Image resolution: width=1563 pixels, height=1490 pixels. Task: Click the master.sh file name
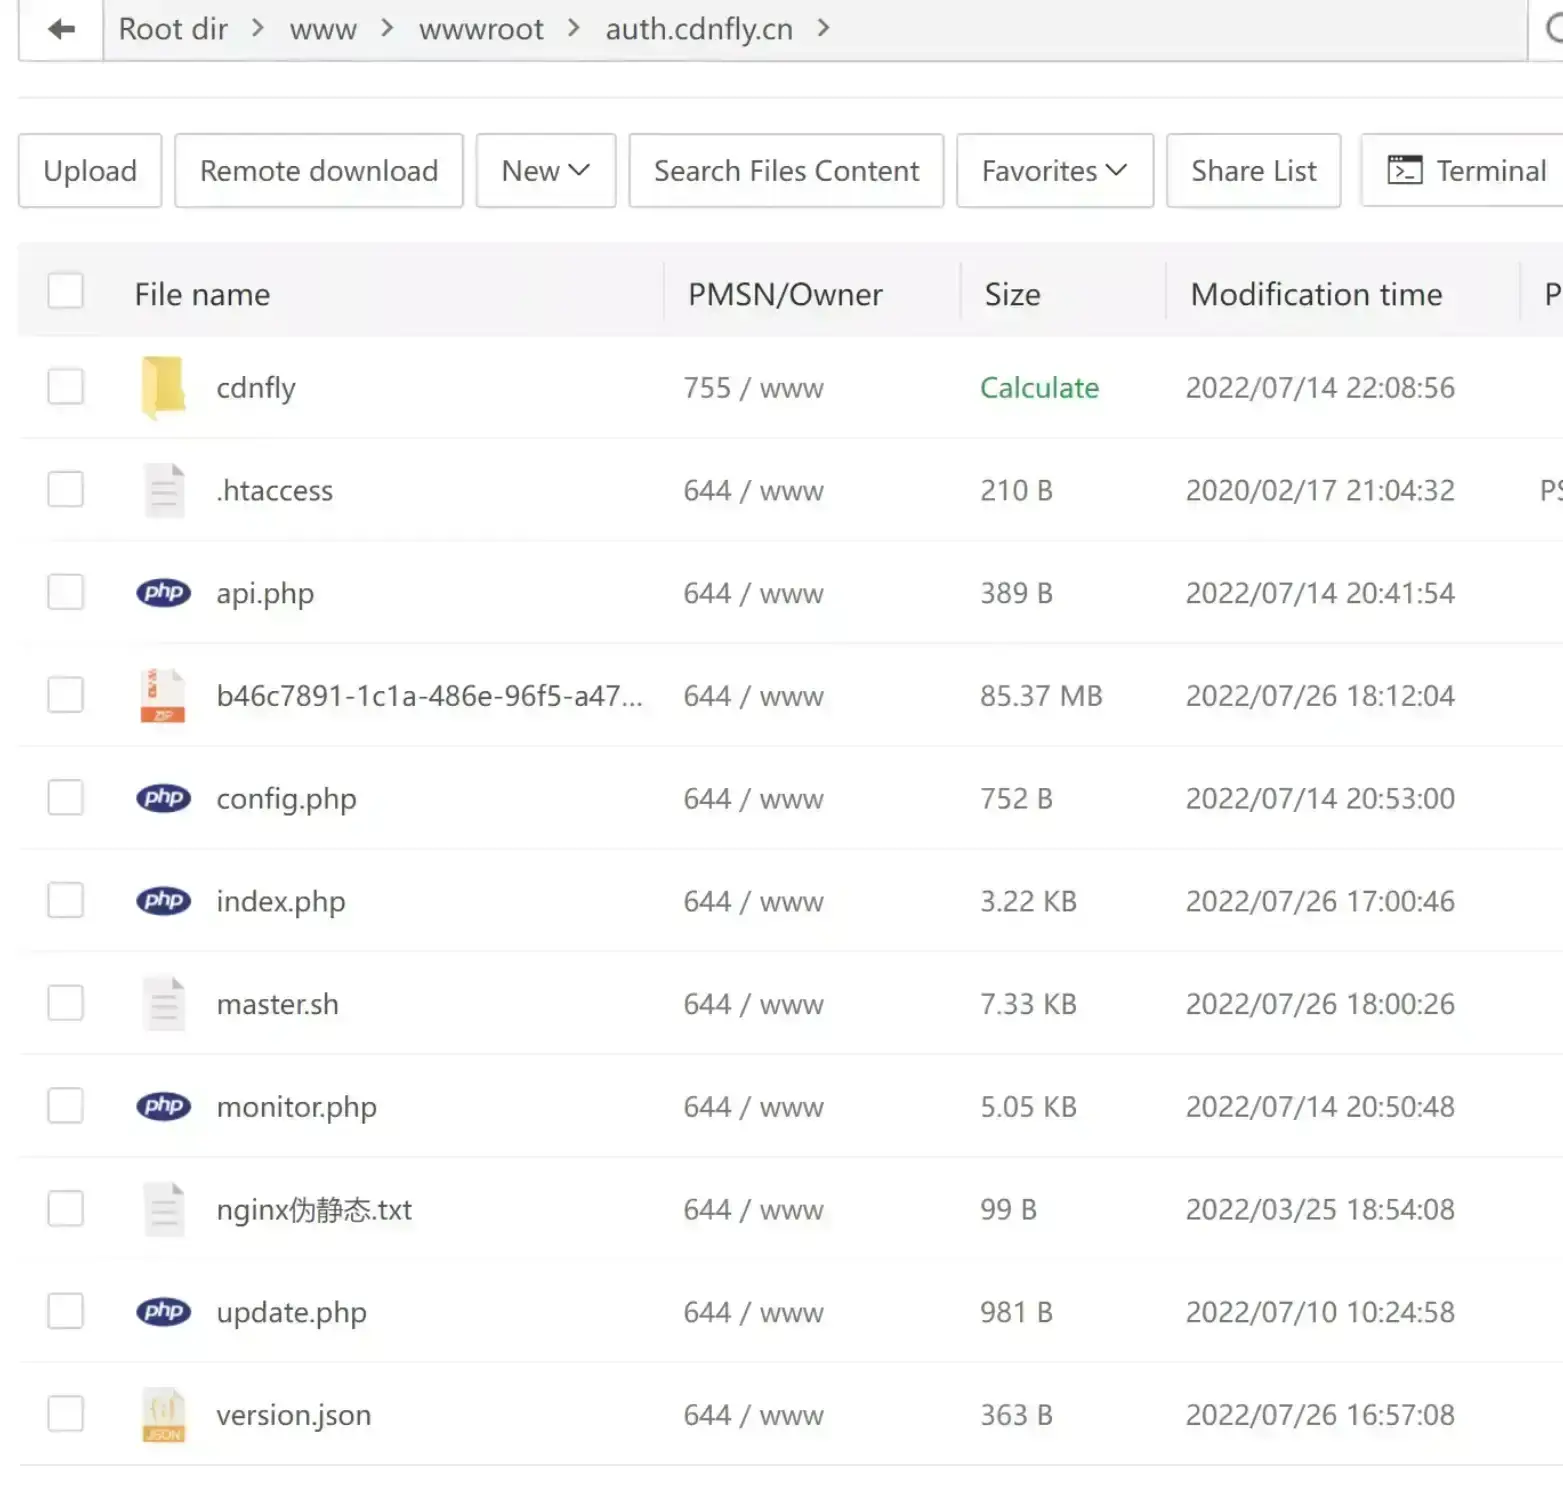coord(277,1004)
